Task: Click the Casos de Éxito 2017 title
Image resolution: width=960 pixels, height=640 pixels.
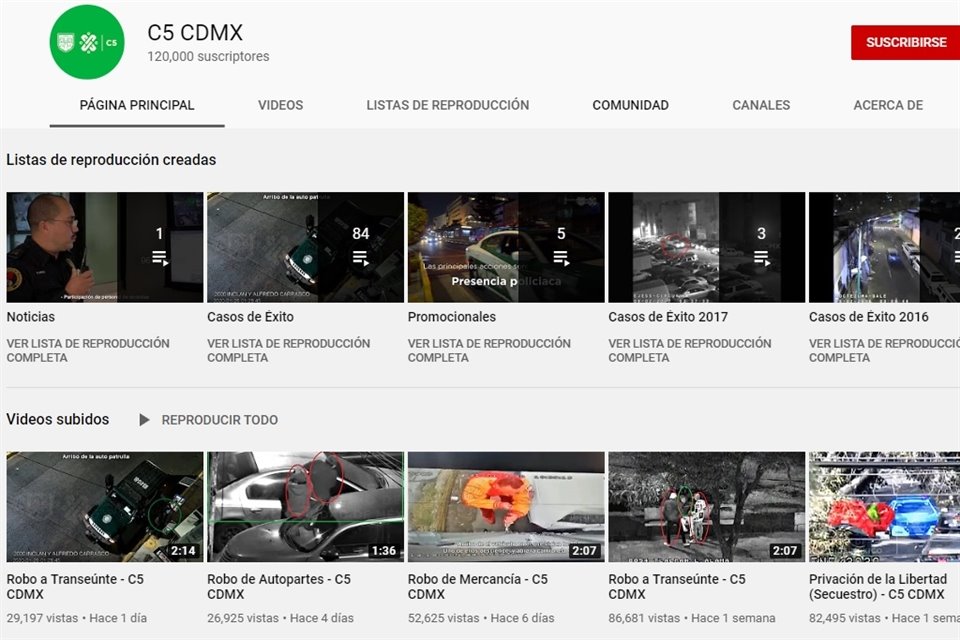Action: click(668, 317)
